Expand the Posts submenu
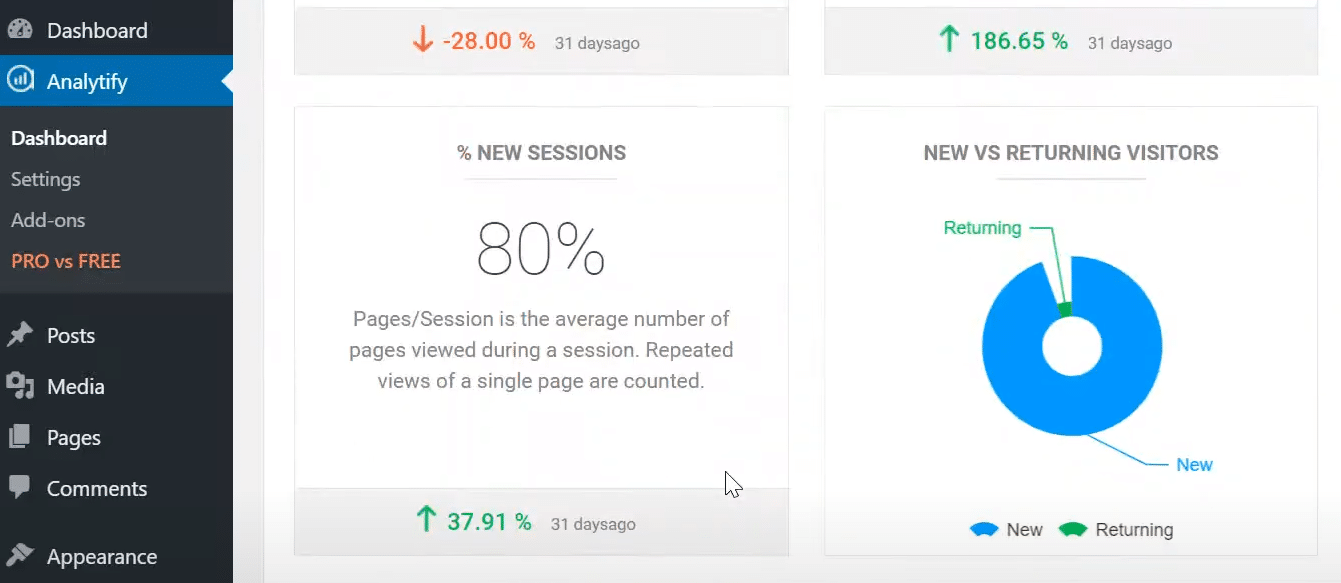This screenshot has width=1341, height=583. [70, 335]
